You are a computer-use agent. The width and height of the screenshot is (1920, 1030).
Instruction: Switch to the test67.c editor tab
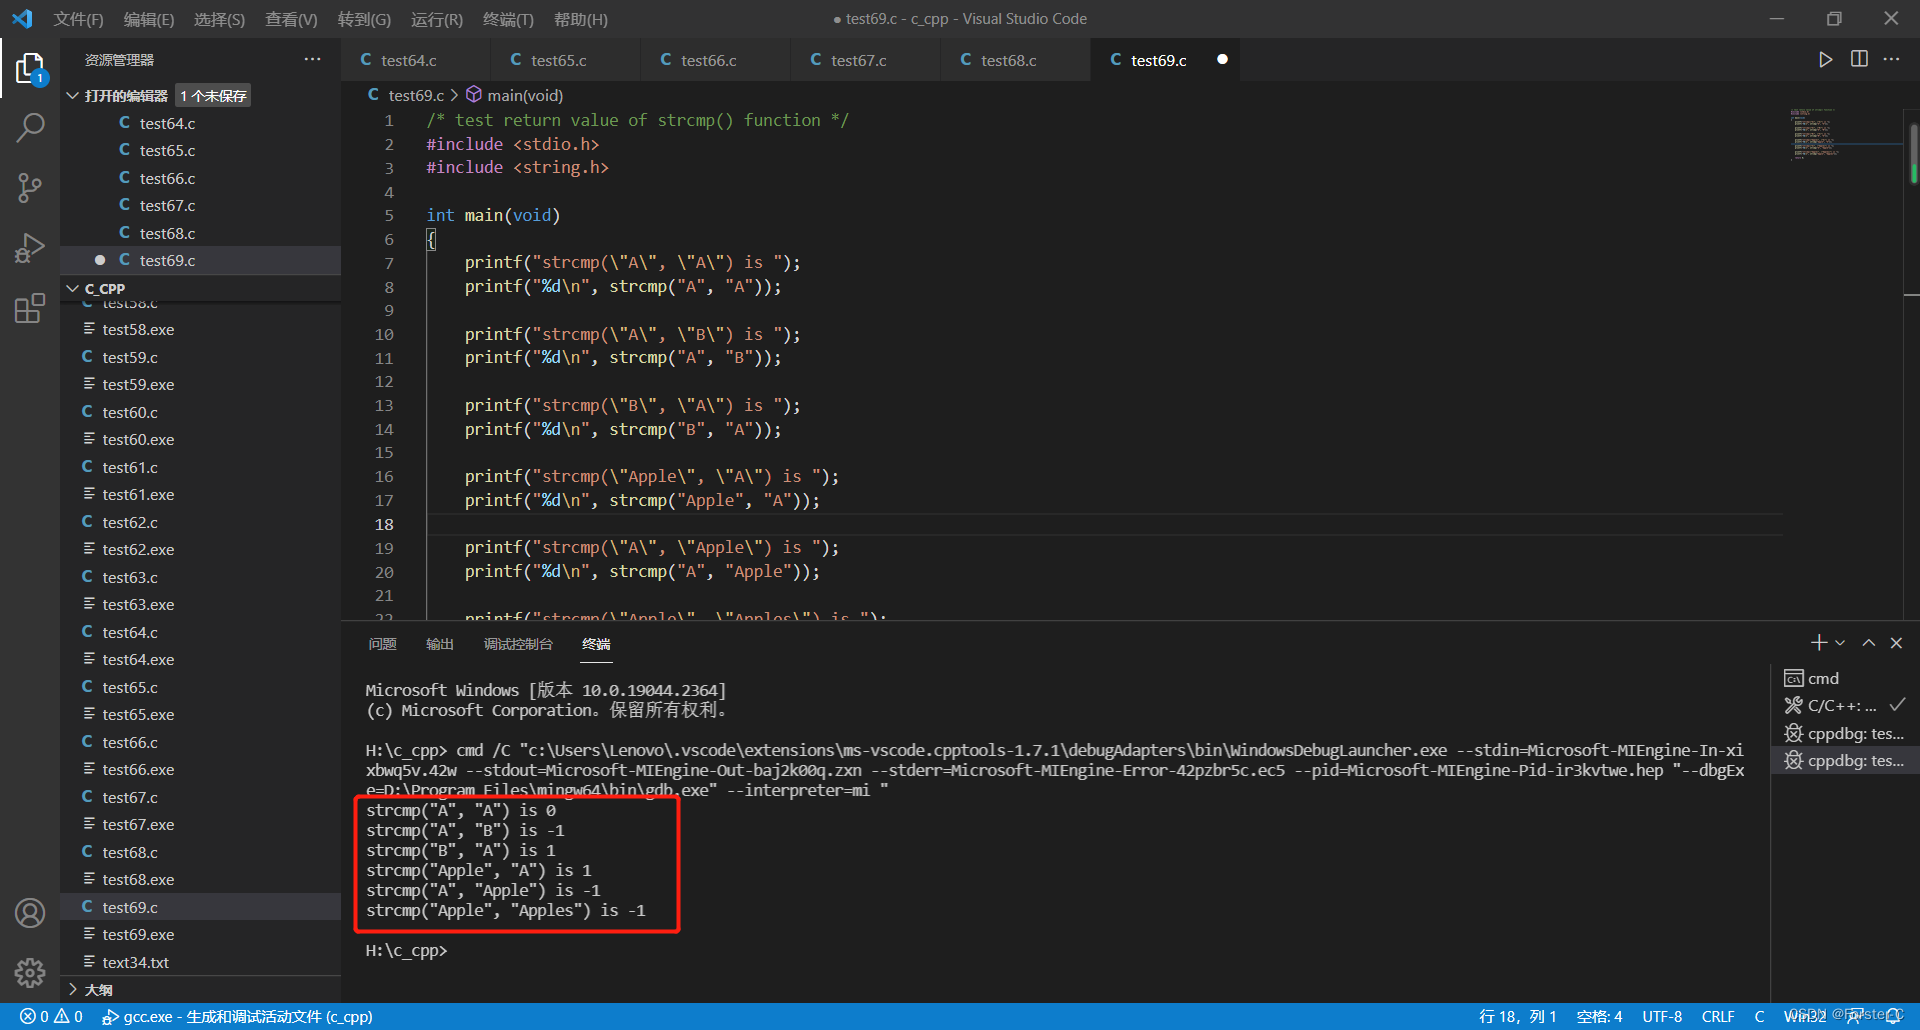click(x=865, y=60)
